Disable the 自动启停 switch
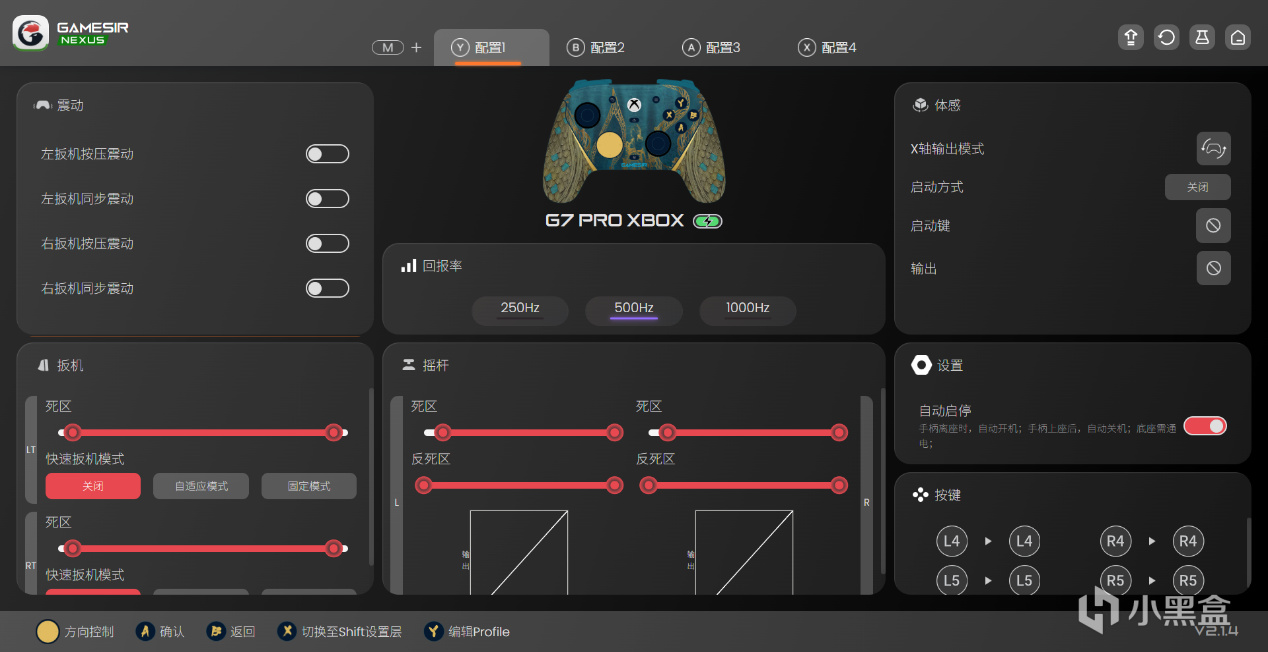This screenshot has height=652, width=1268. click(x=1205, y=426)
